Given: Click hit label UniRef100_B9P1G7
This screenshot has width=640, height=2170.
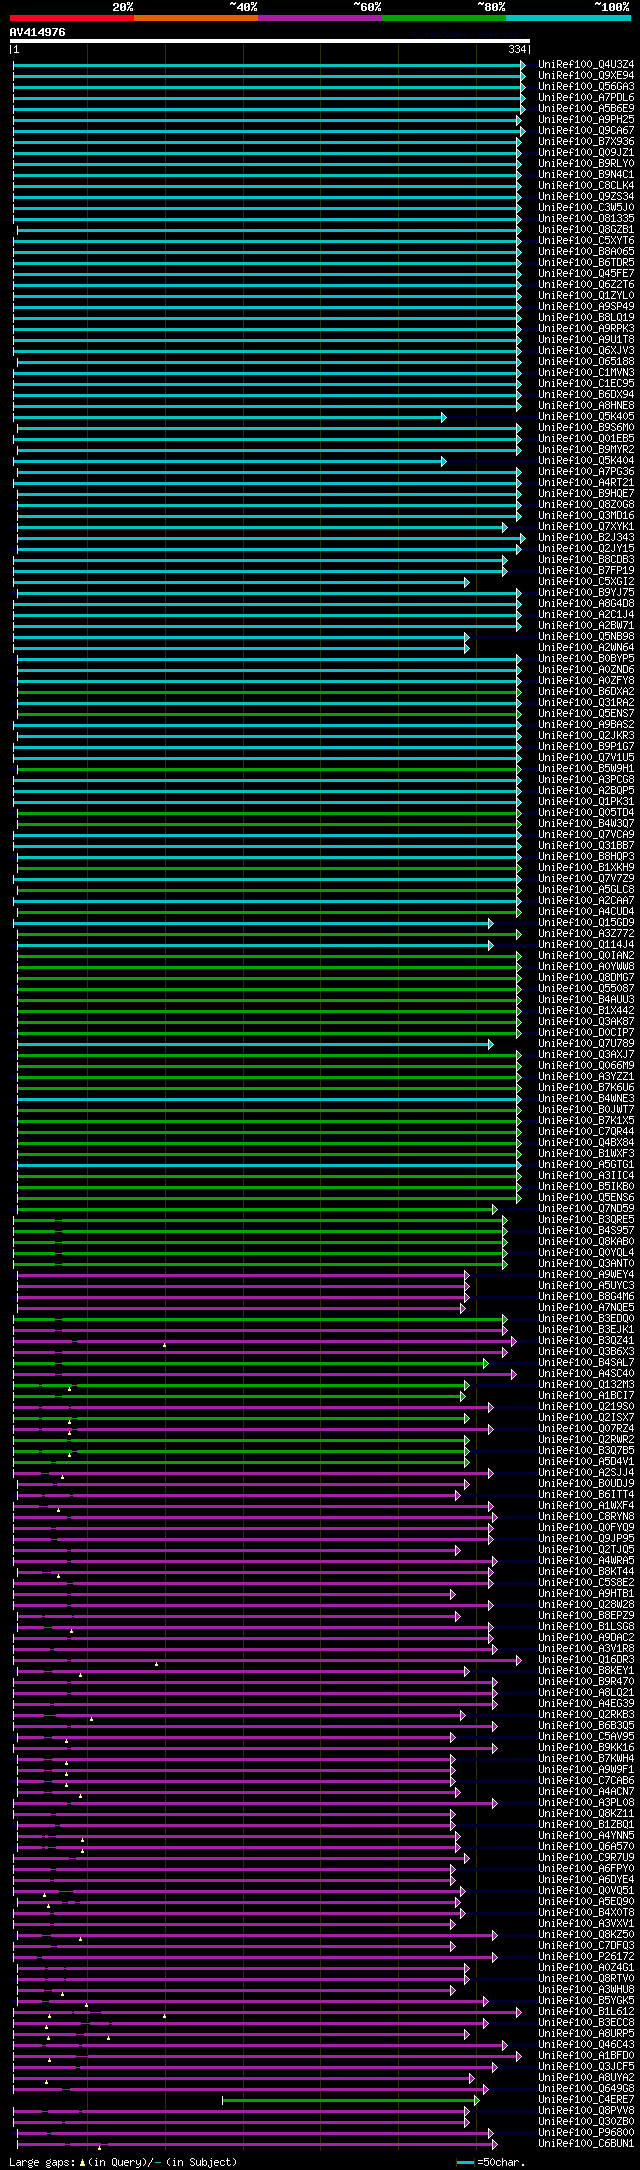Looking at the screenshot, I should pyautogui.click(x=586, y=746).
